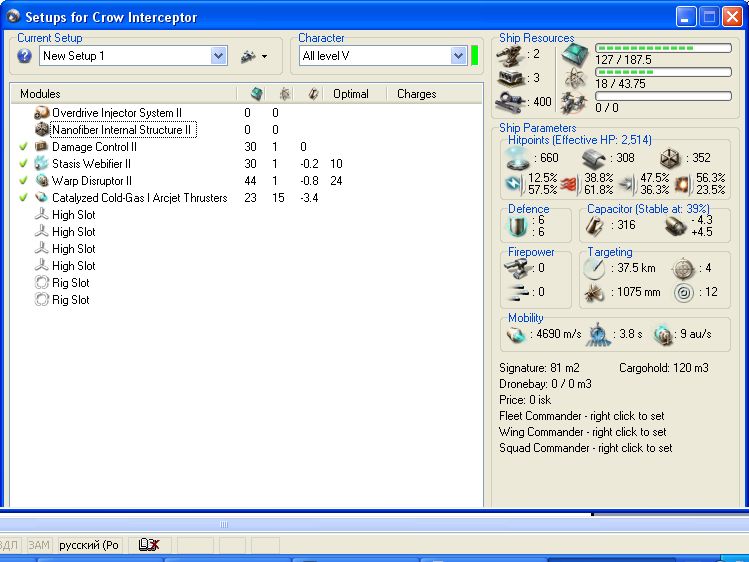Toggle Stasis Webifier II active checkmark
Image resolution: width=749 pixels, height=562 pixels.
[x=23, y=164]
